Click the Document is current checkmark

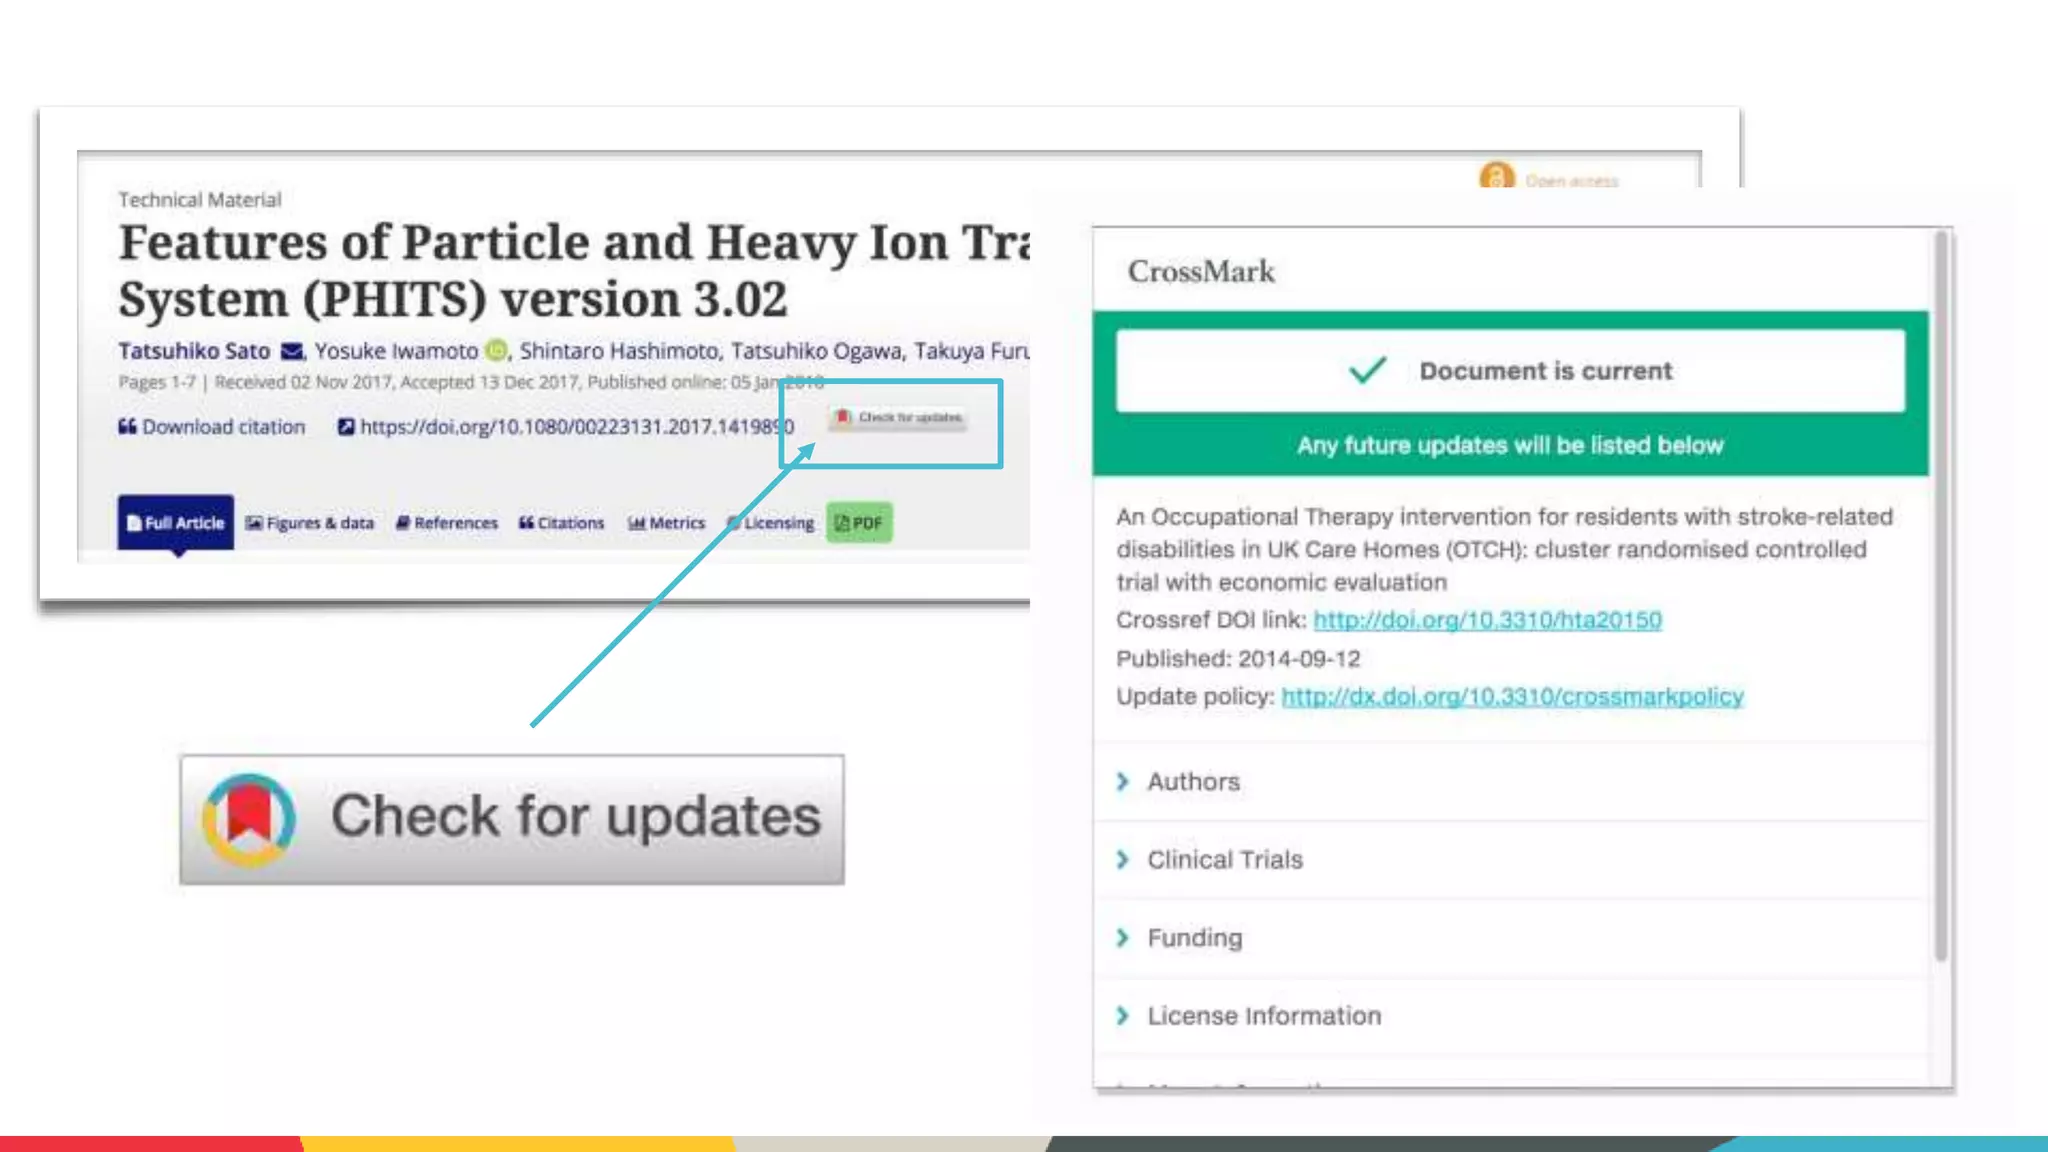tap(1367, 371)
